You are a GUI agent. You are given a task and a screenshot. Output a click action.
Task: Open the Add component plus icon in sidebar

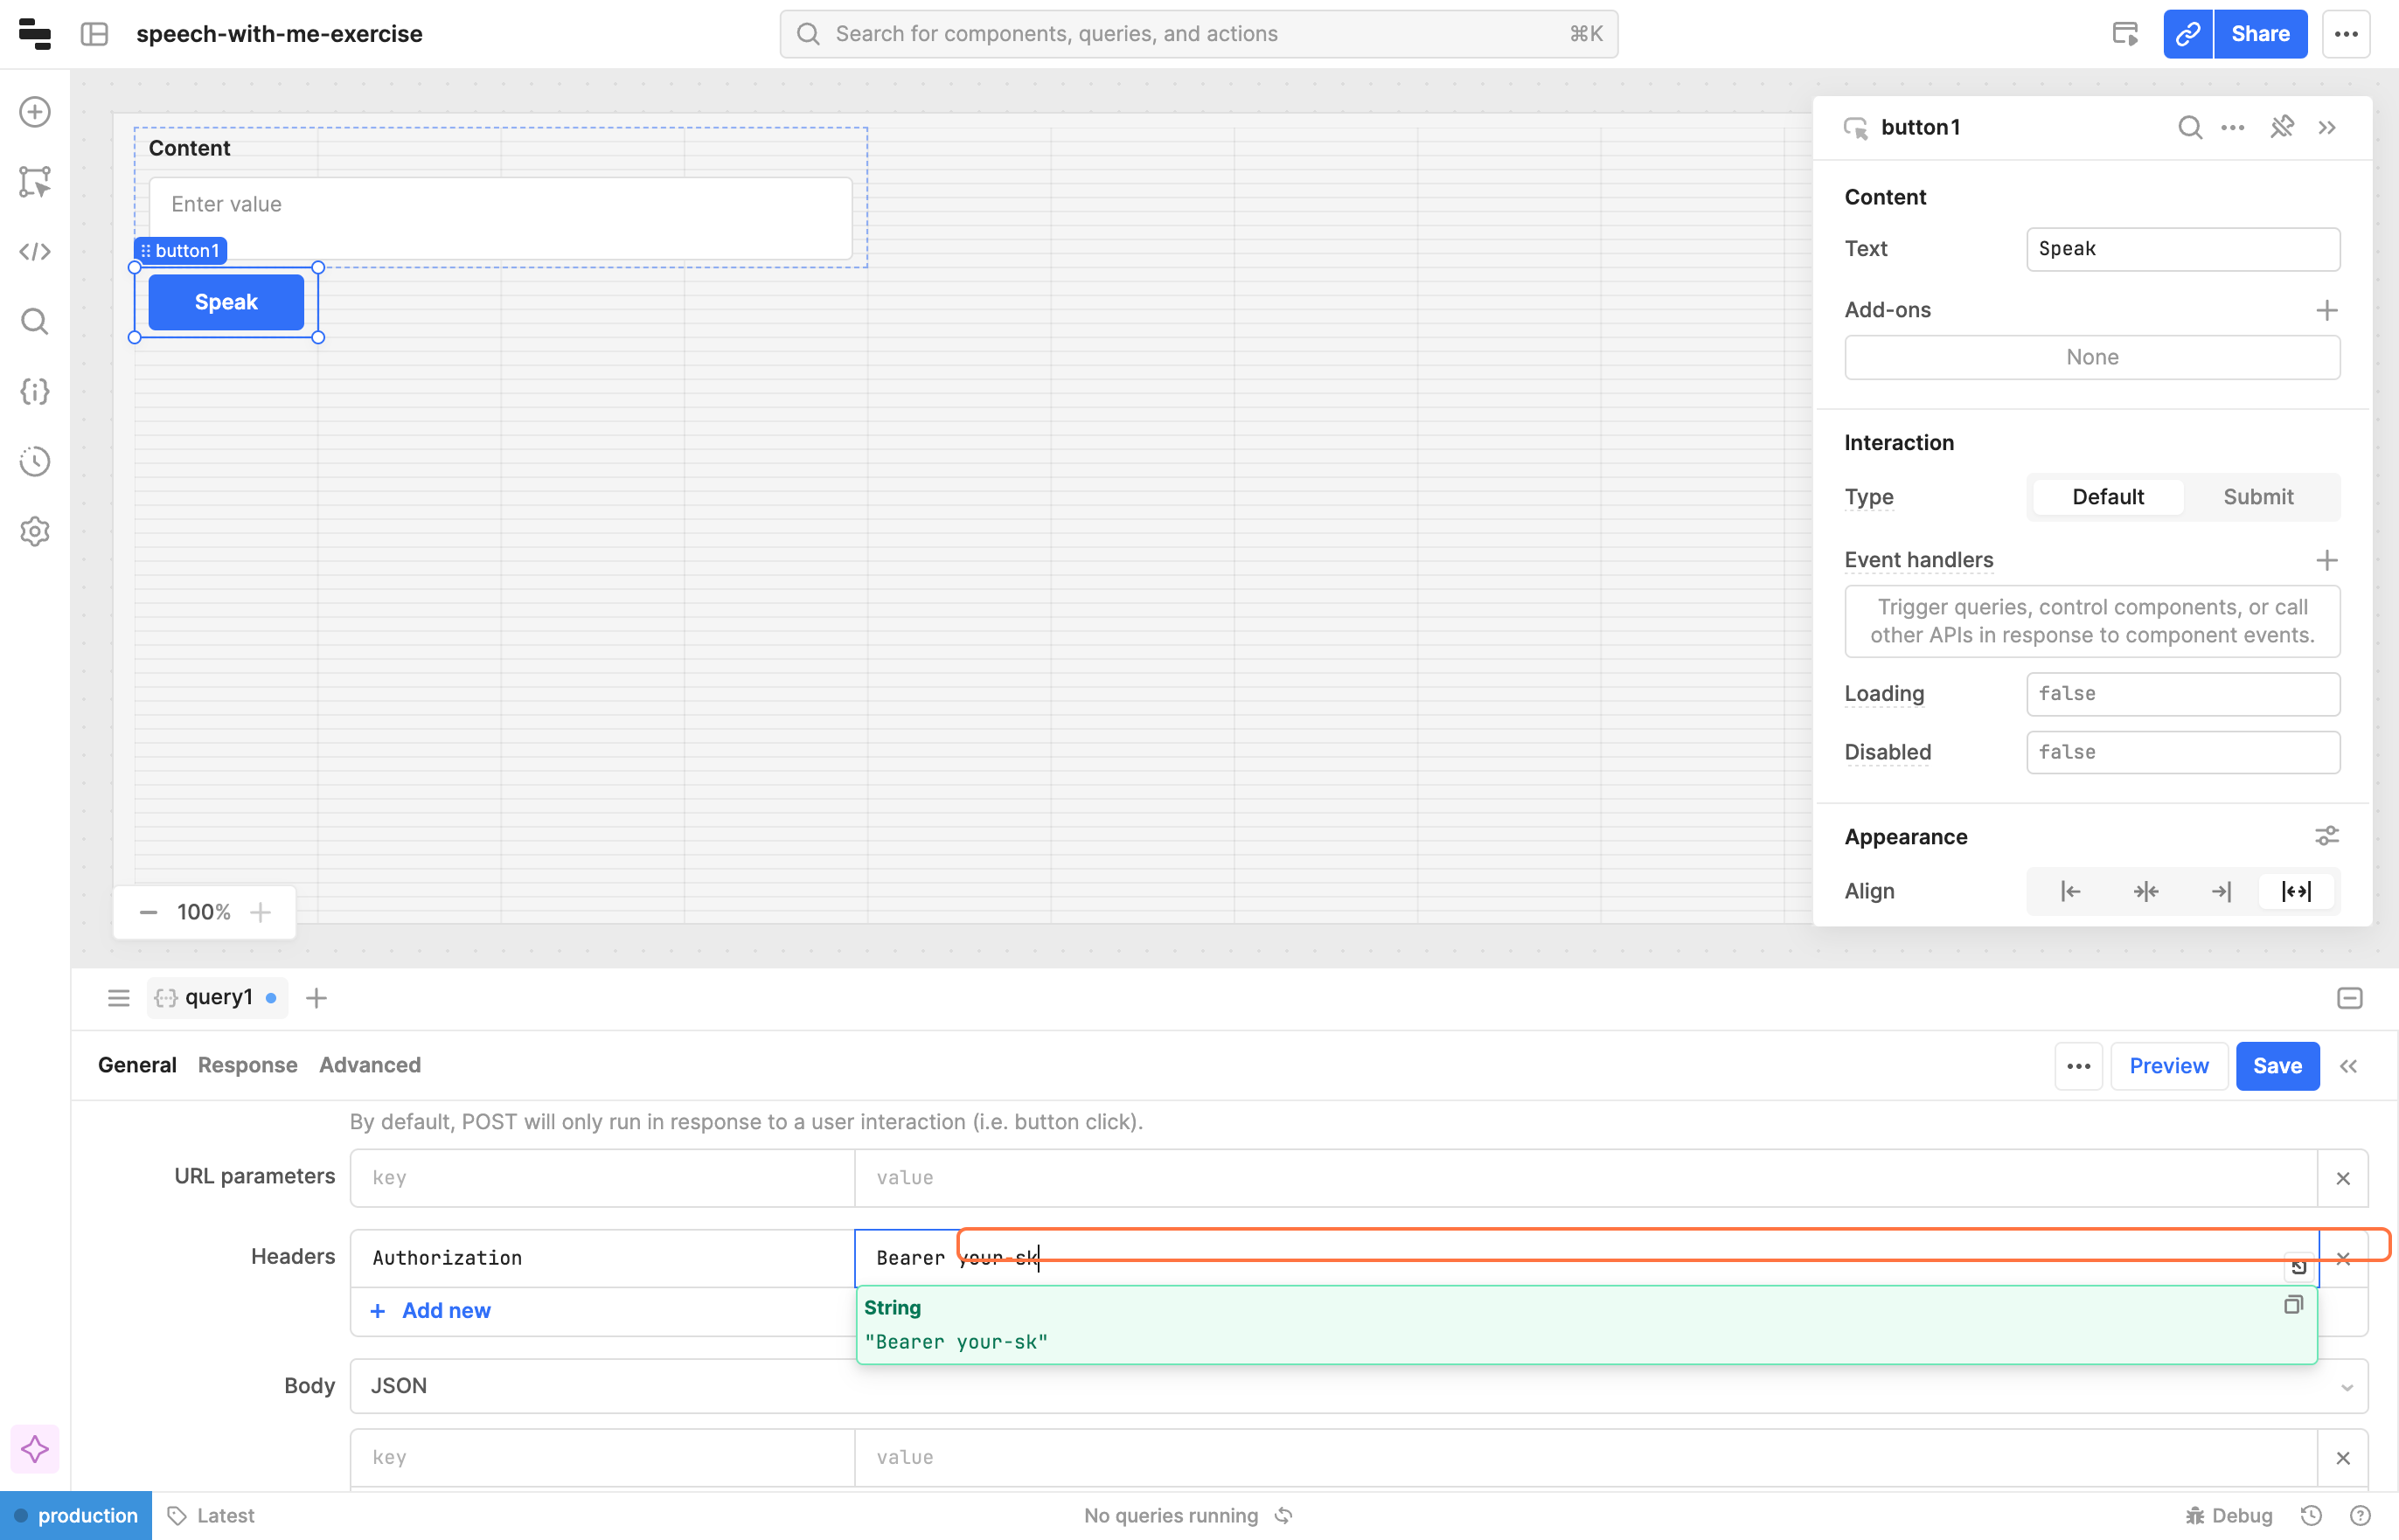pos(35,112)
